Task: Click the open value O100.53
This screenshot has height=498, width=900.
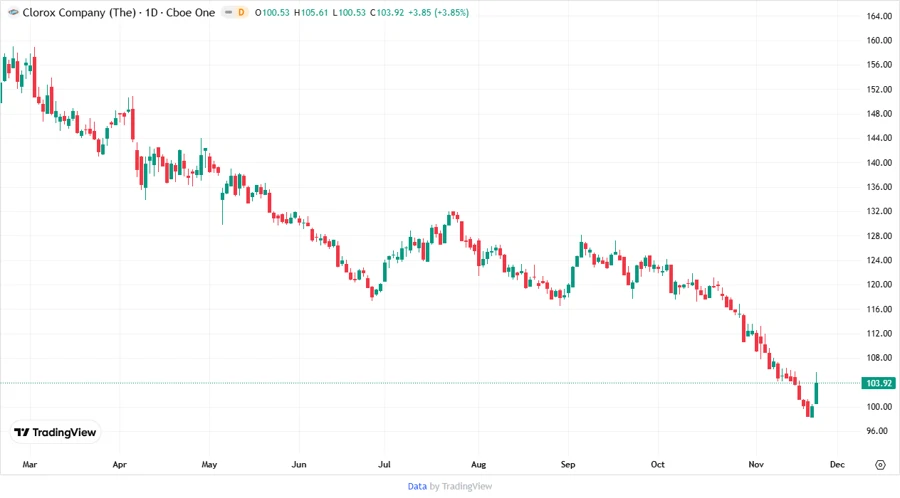Action: tap(272, 12)
